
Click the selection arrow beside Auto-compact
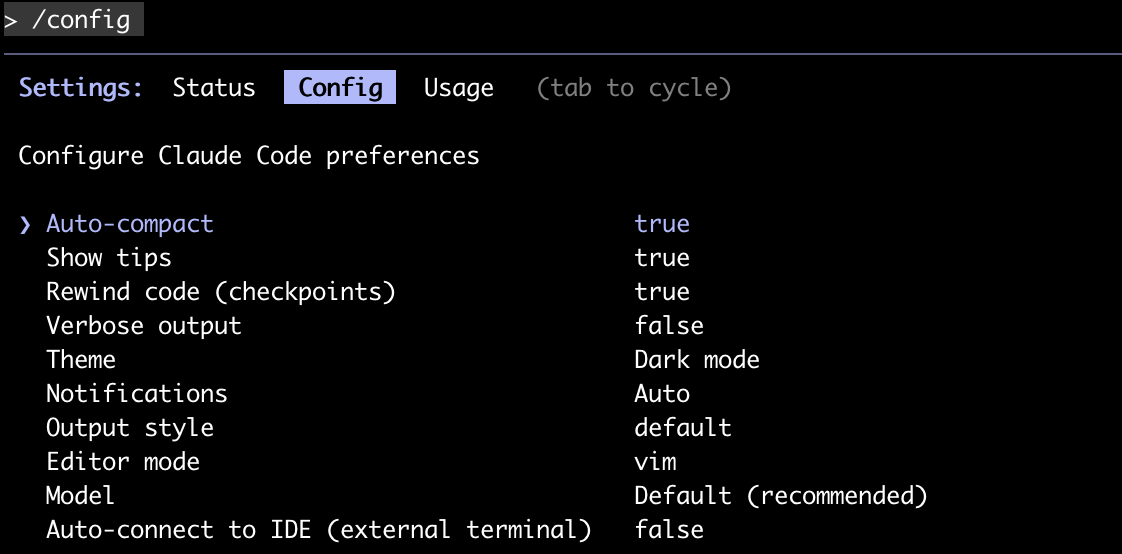tap(25, 224)
